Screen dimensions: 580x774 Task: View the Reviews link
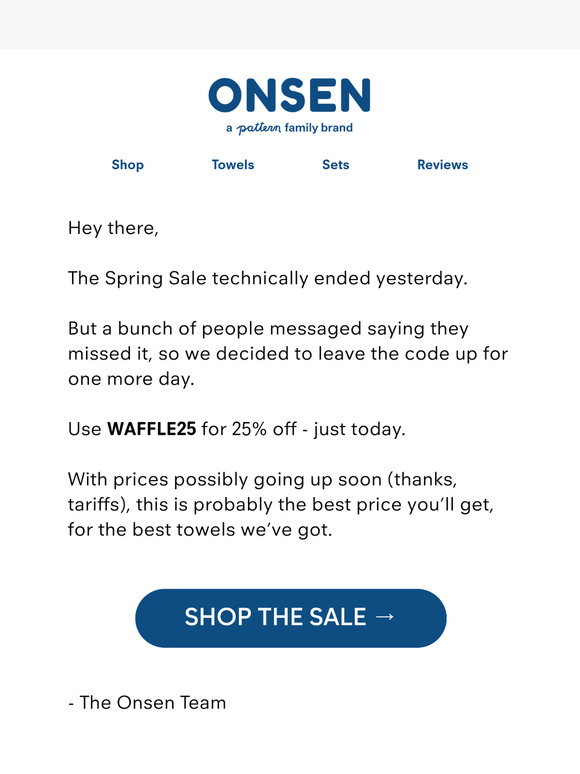(443, 165)
